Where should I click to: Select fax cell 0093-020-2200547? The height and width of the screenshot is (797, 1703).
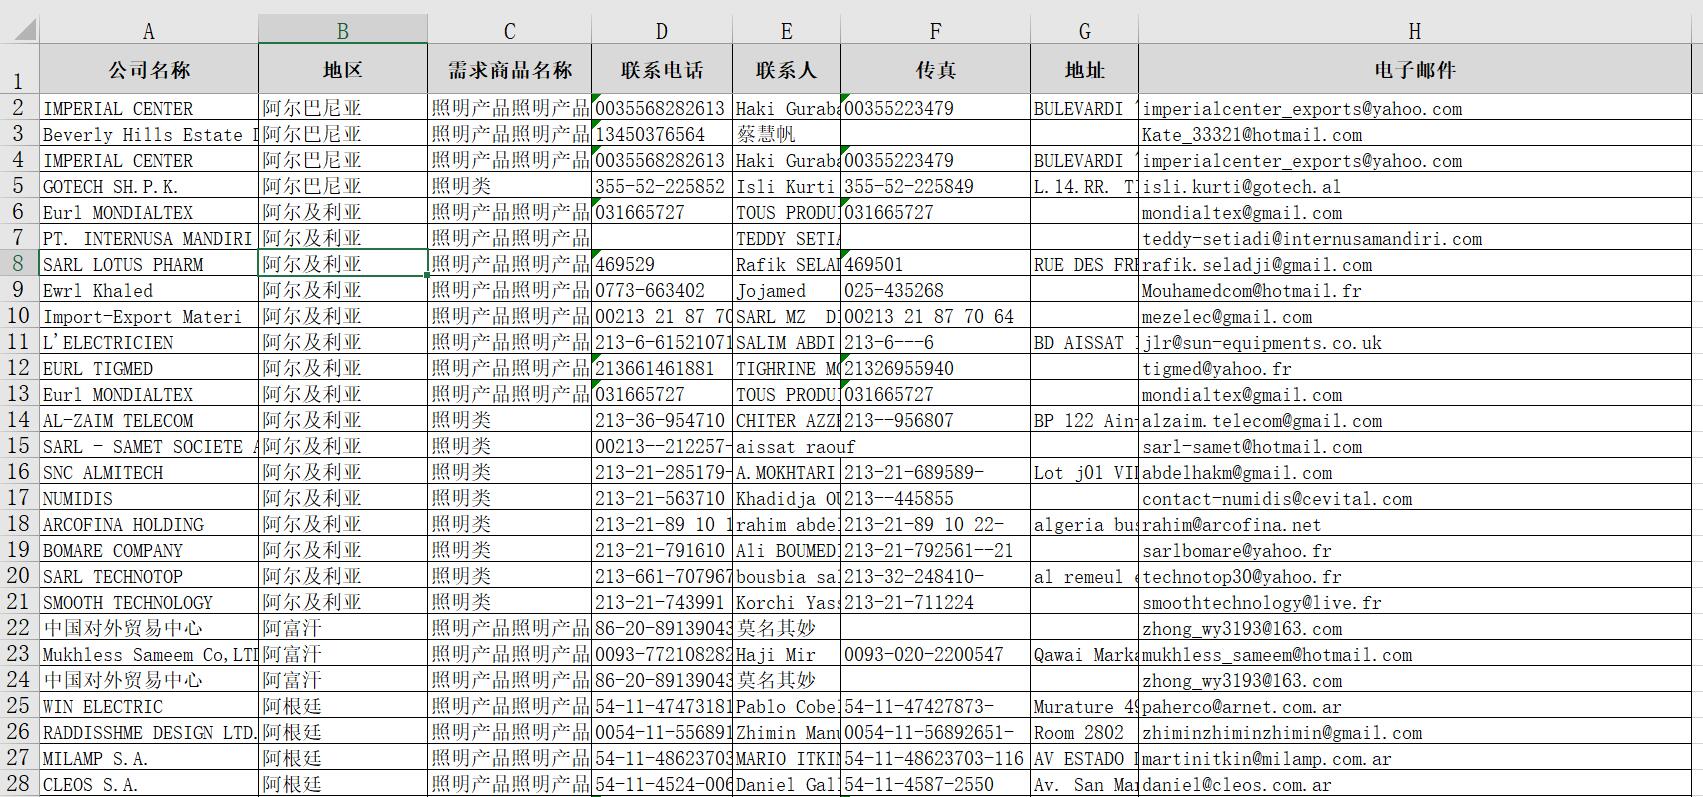(935, 654)
